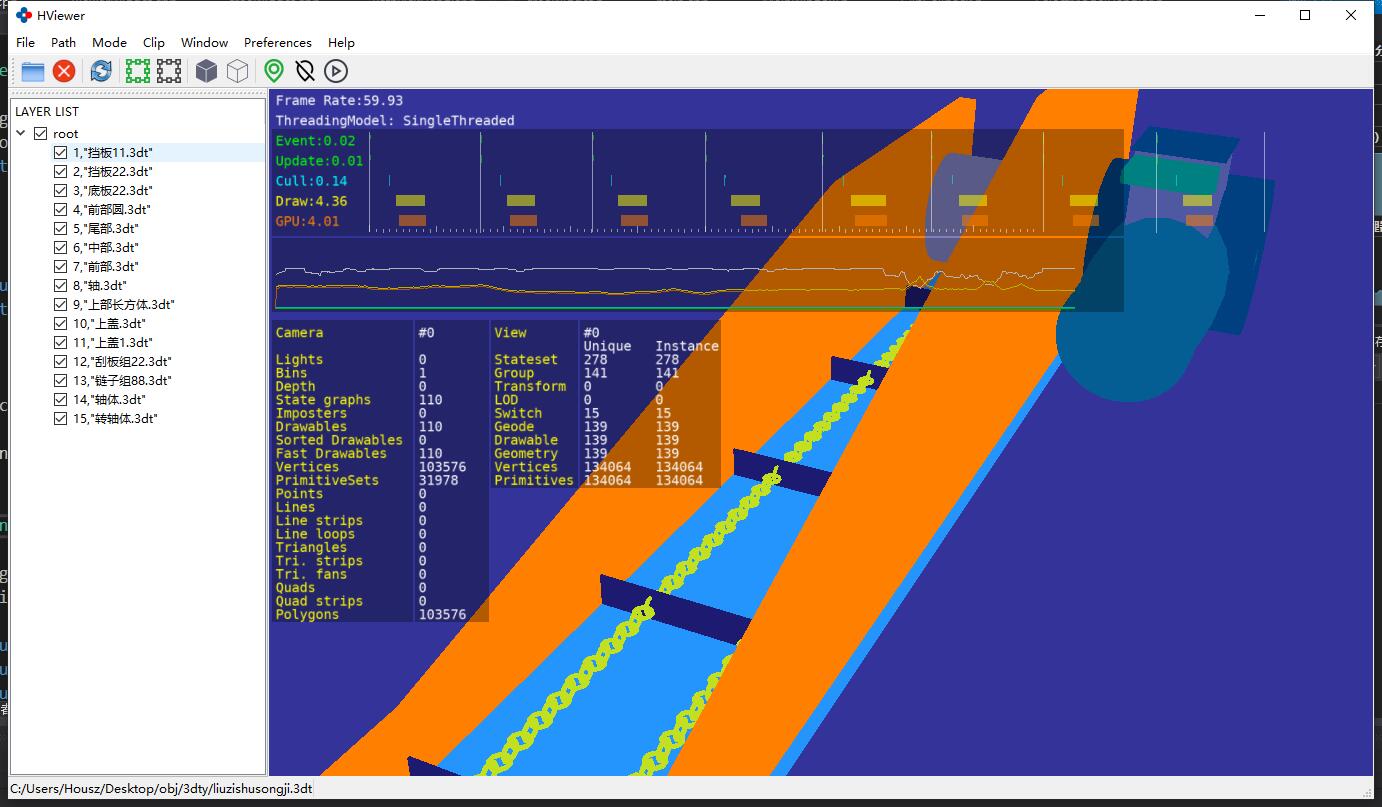The image size is (1382, 807).
Task: Switch to the wireframe white cube view
Action: (237, 71)
